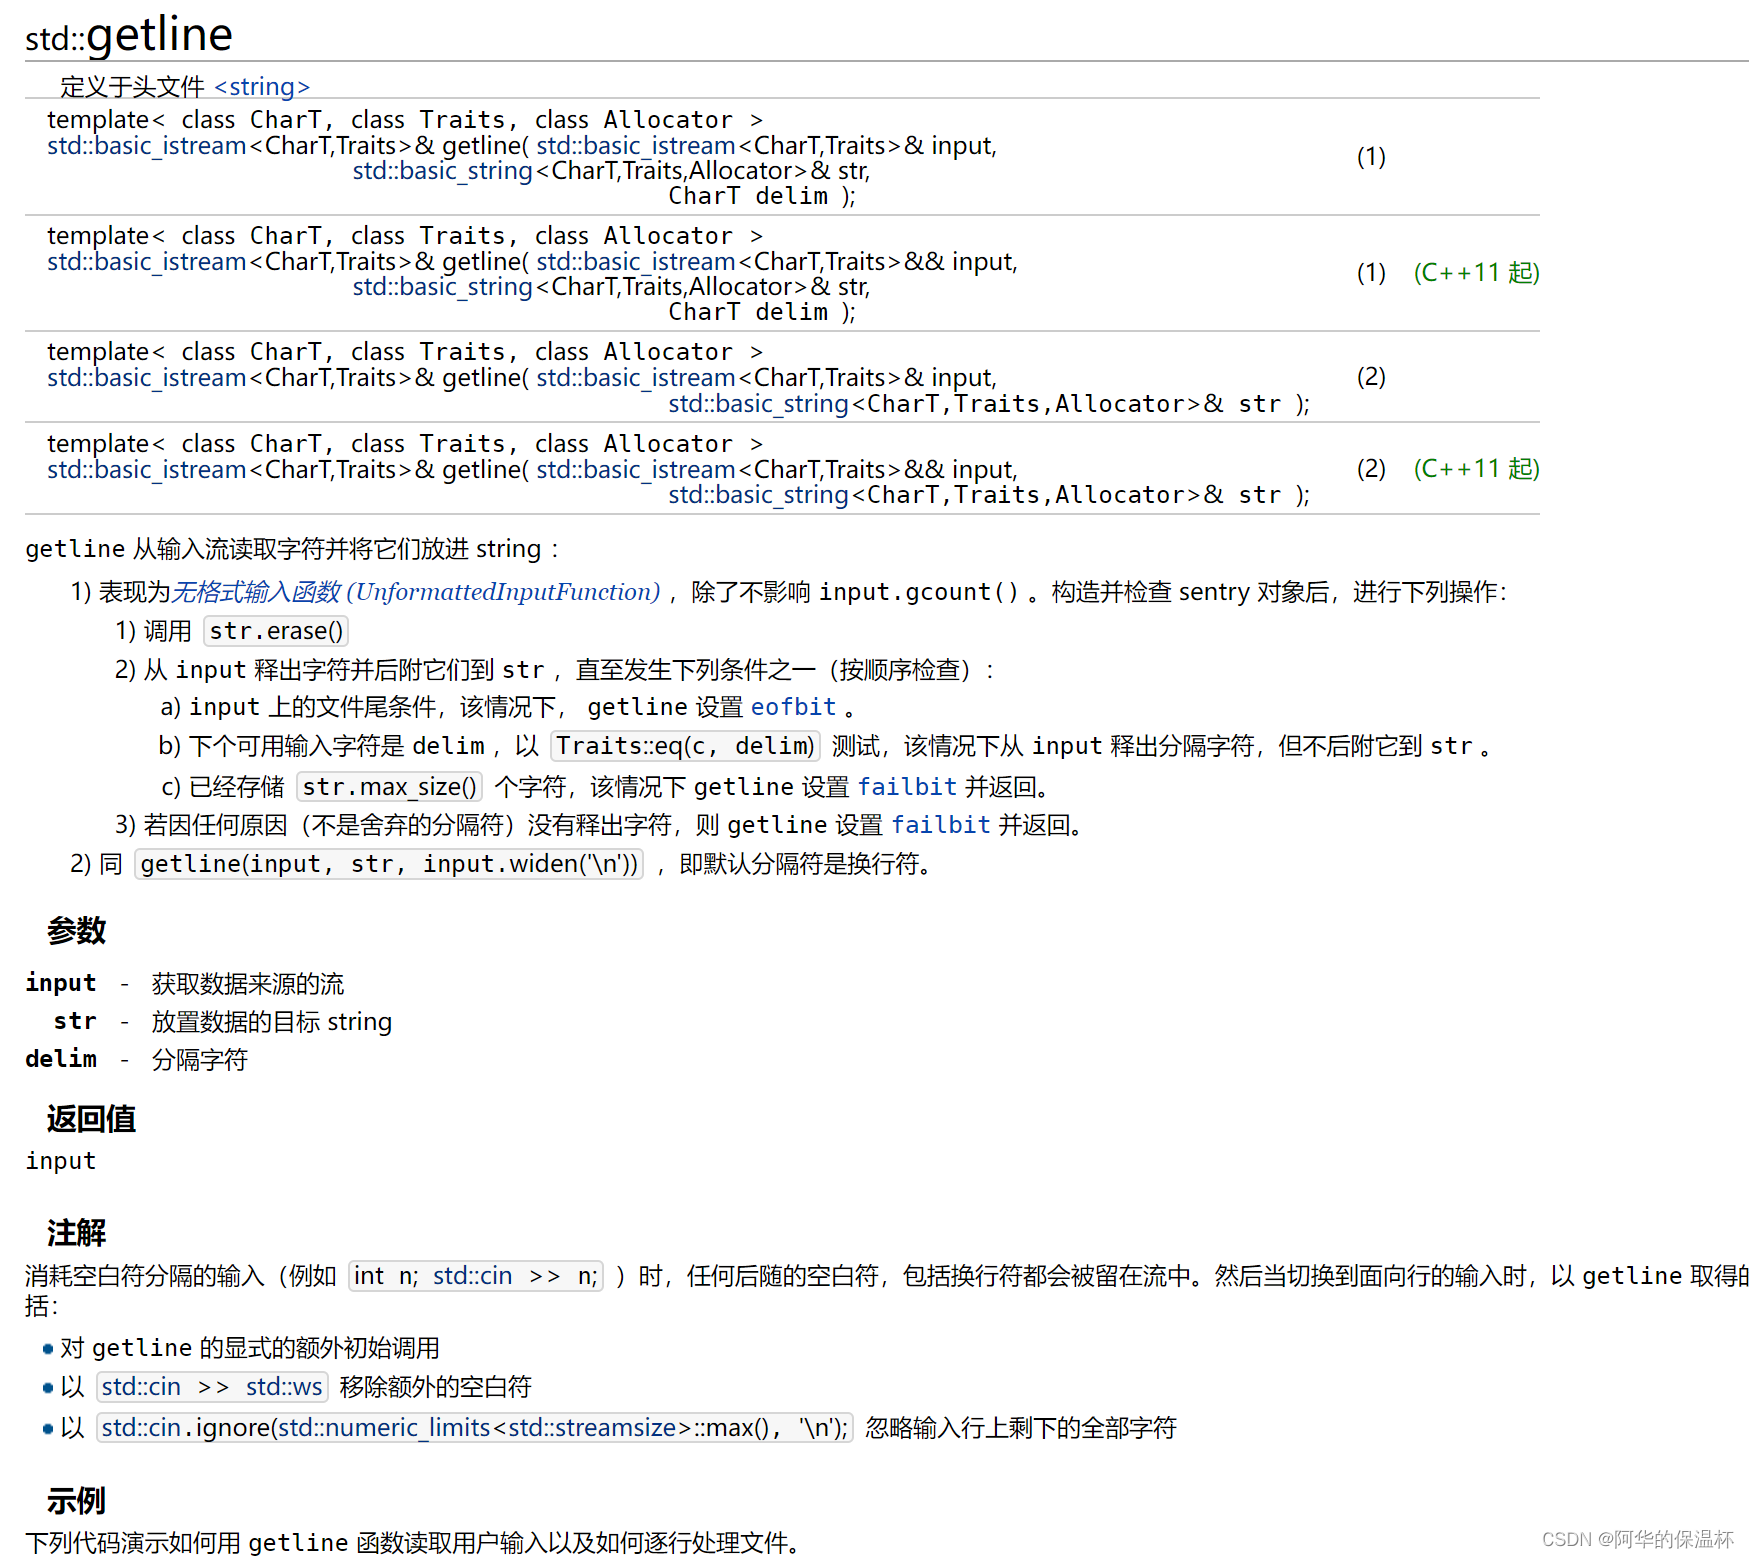Follow the eofbit link in condition a)
Screen dimensions: 1749x1558
[794, 707]
